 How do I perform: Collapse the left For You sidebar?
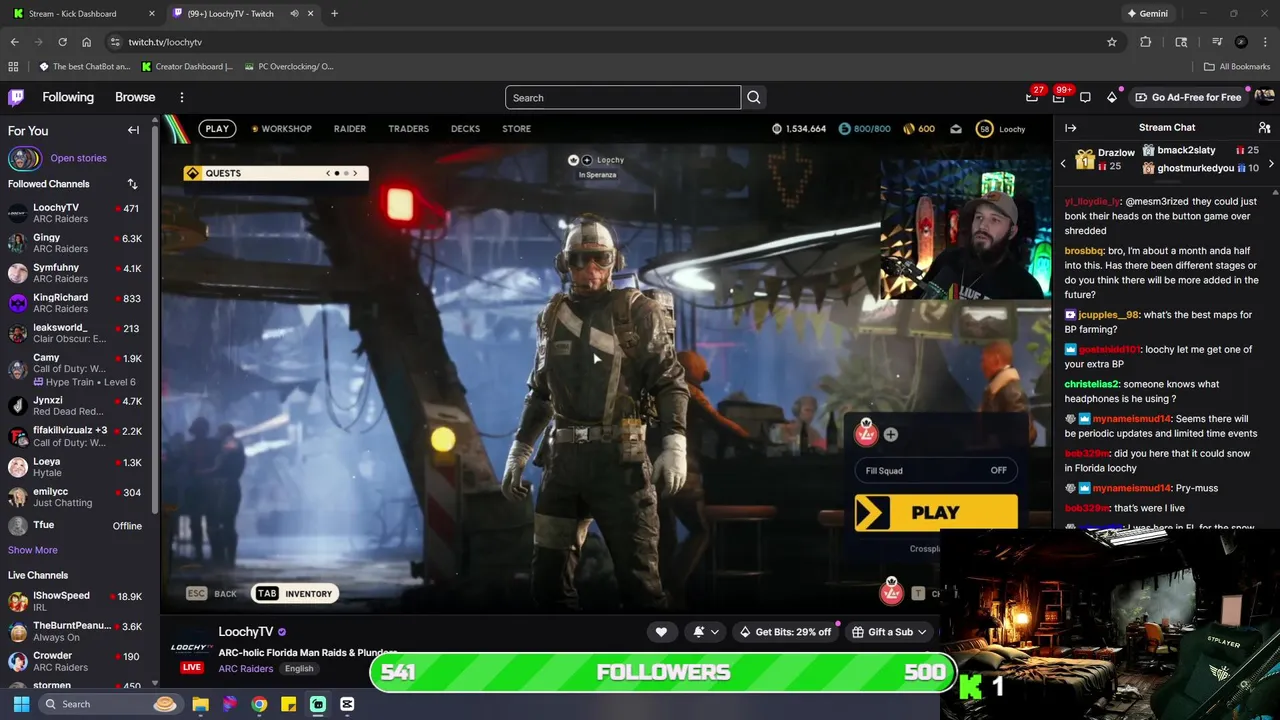[133, 130]
